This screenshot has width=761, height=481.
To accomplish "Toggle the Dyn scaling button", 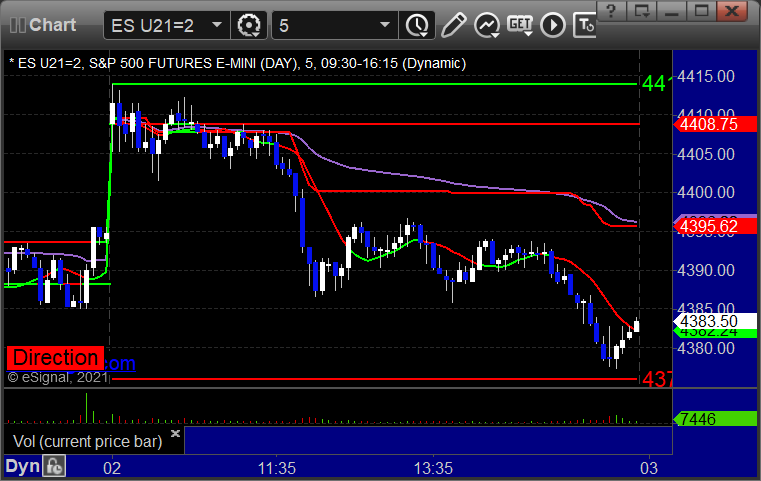I will 22,466.
